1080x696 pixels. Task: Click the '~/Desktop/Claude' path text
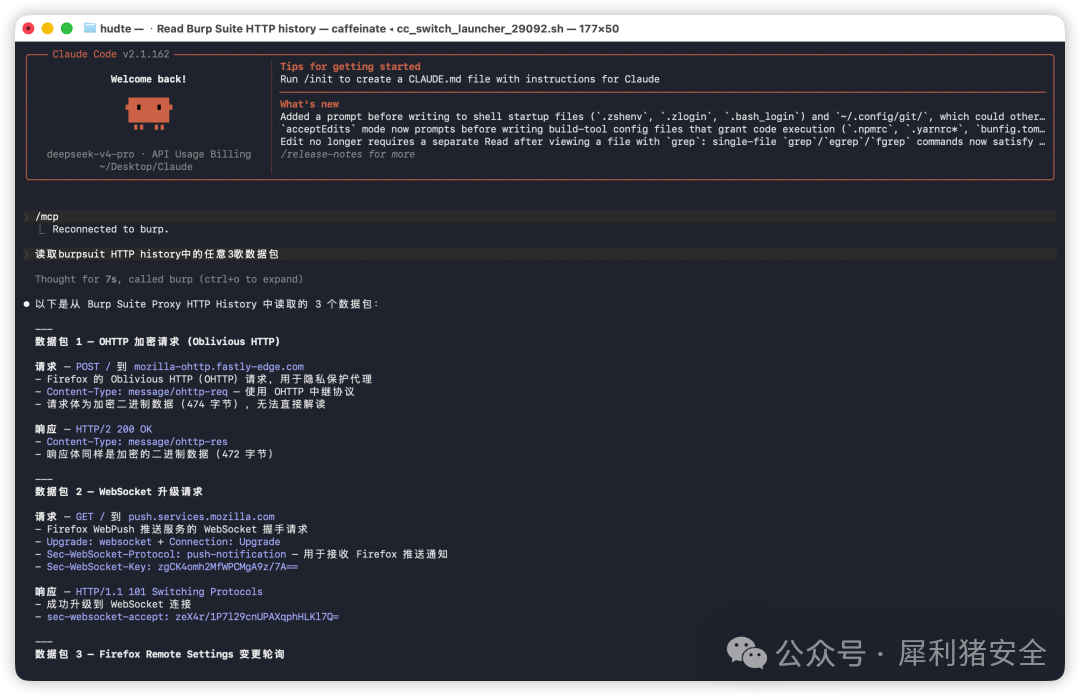tap(146, 167)
